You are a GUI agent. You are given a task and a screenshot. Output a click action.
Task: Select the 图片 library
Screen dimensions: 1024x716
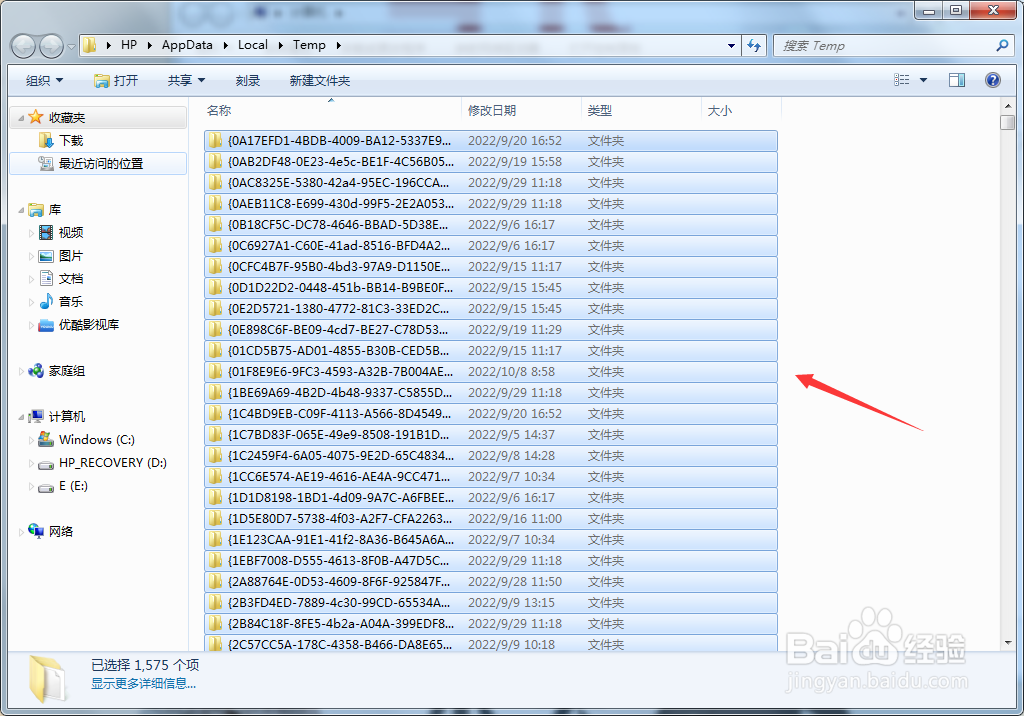(71, 255)
